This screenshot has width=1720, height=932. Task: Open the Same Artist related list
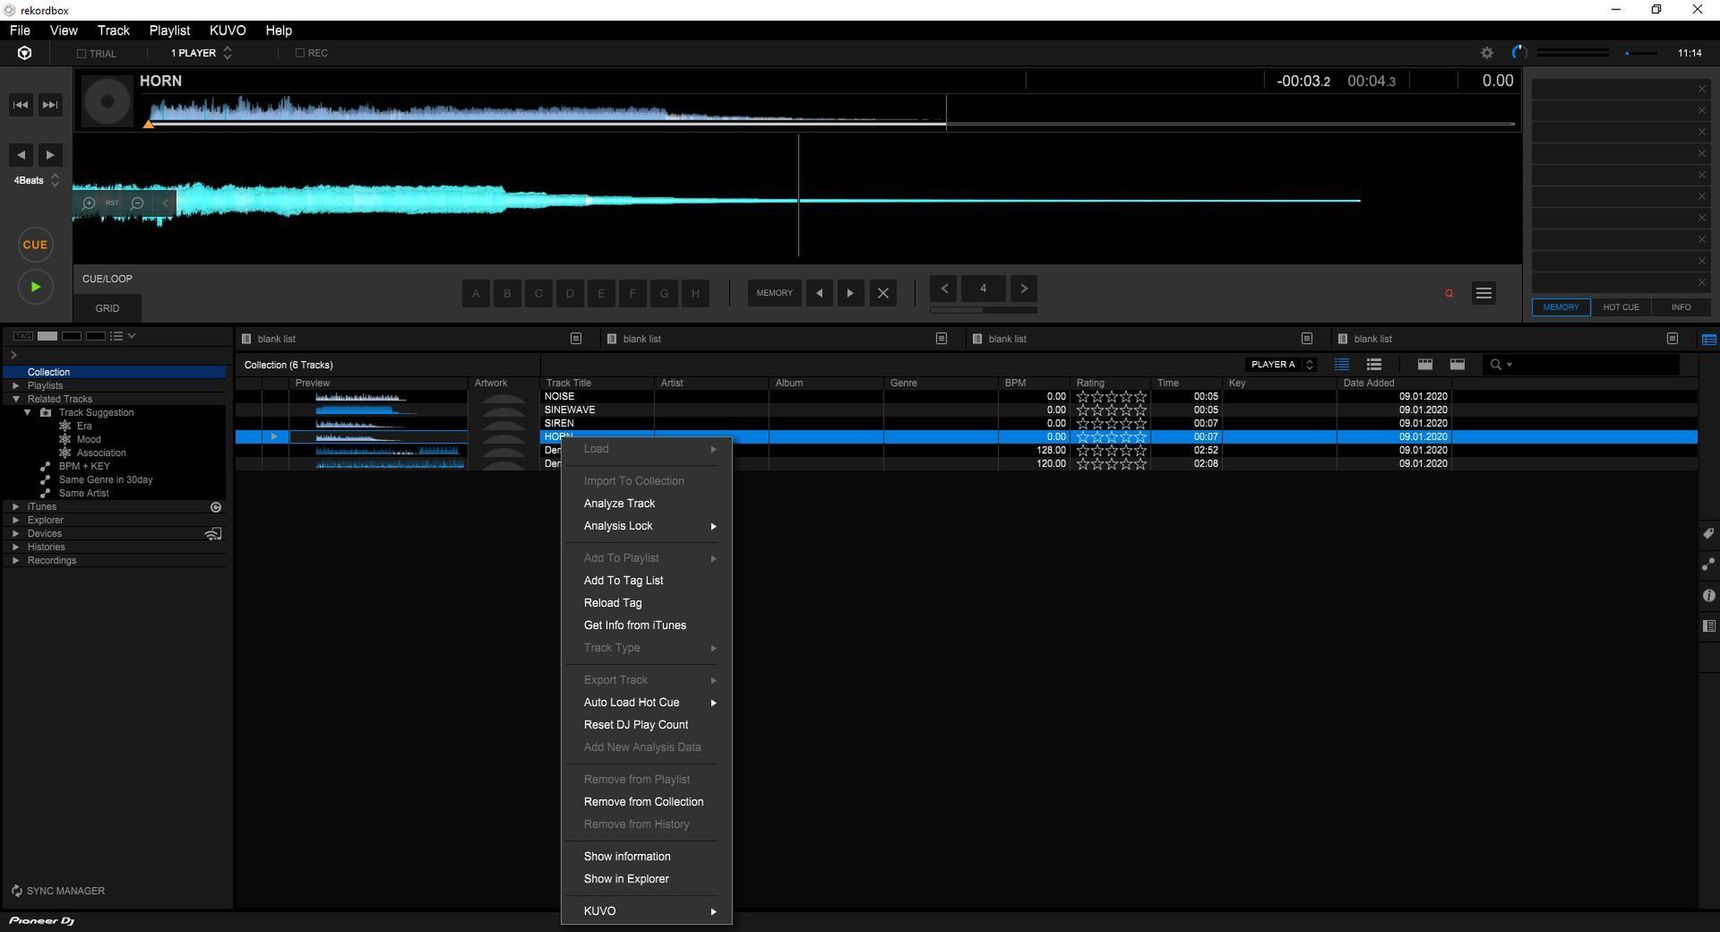84,493
